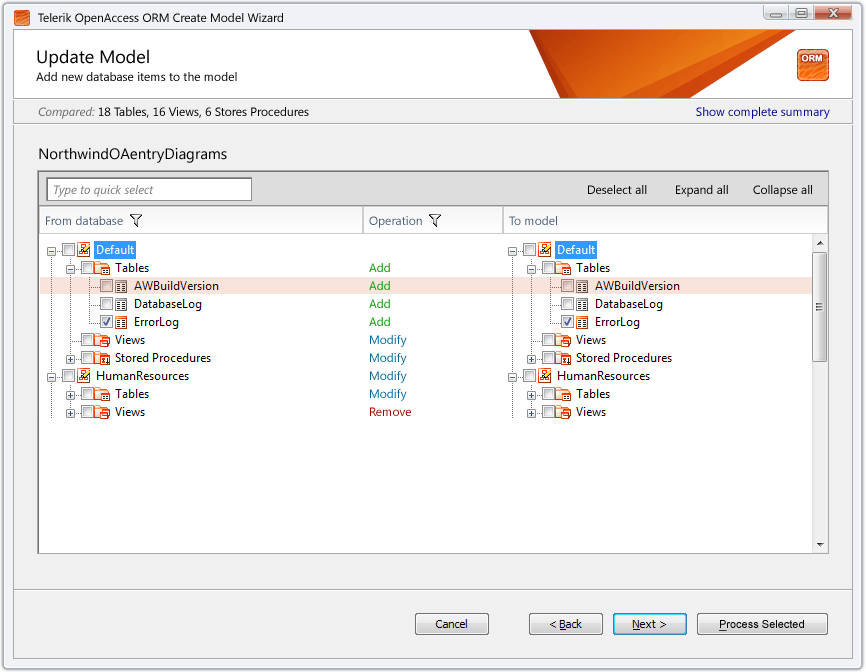Viewport: 866px width, 672px height.
Task: Click Tables folder icon under HumanResources, From database
Action: pyautogui.click(x=102, y=394)
